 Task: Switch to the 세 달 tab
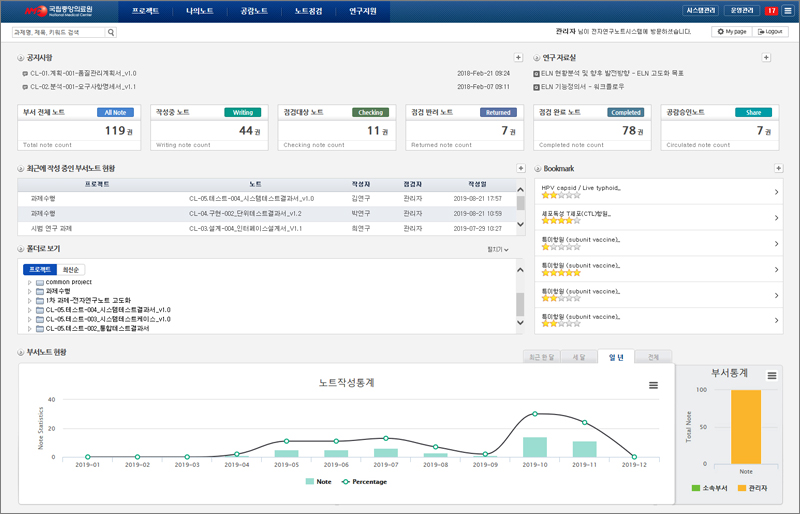coord(577,356)
